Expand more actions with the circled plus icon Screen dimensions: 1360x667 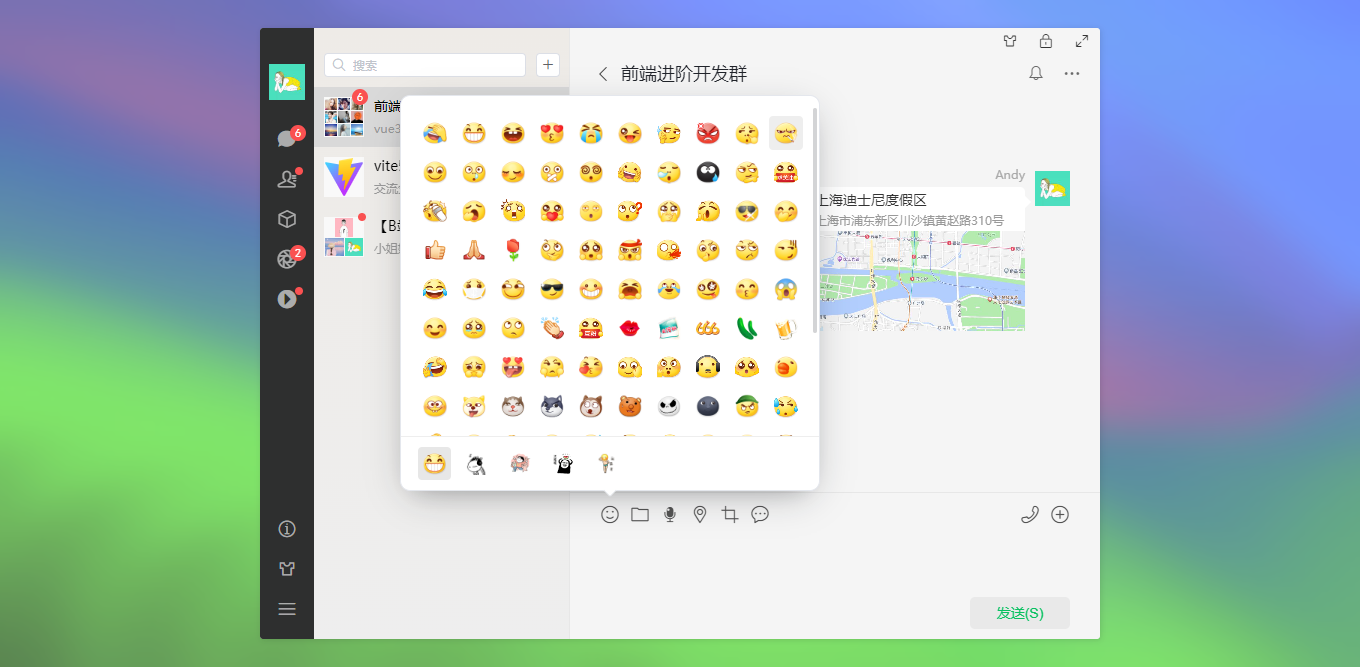[x=1060, y=514]
